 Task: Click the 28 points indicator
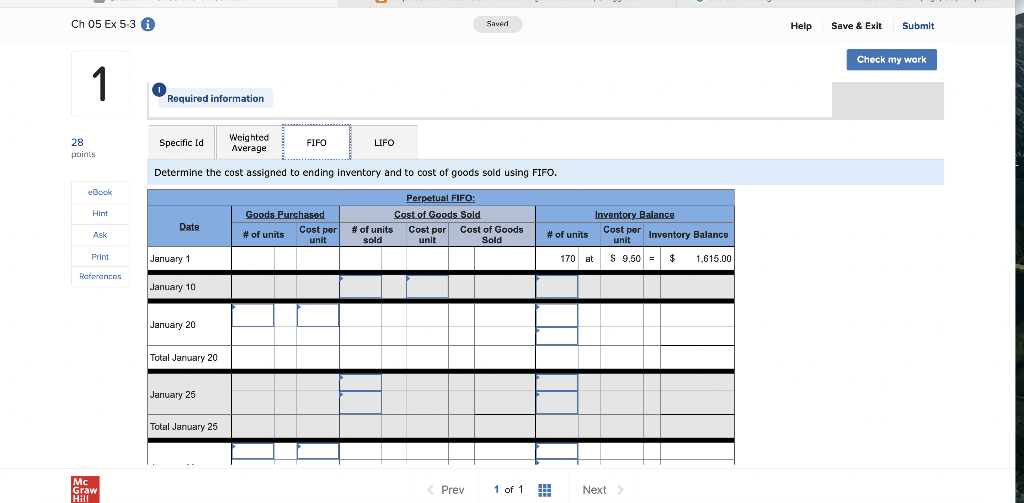[x=83, y=148]
